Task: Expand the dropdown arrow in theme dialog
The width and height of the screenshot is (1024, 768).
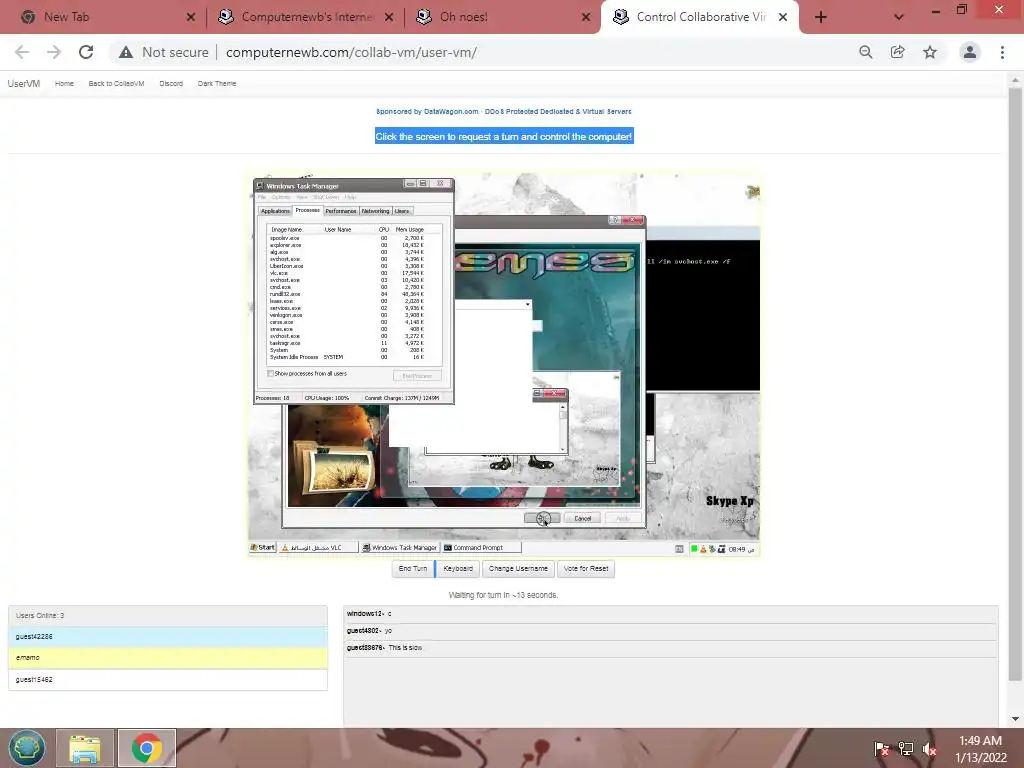Action: 528,305
